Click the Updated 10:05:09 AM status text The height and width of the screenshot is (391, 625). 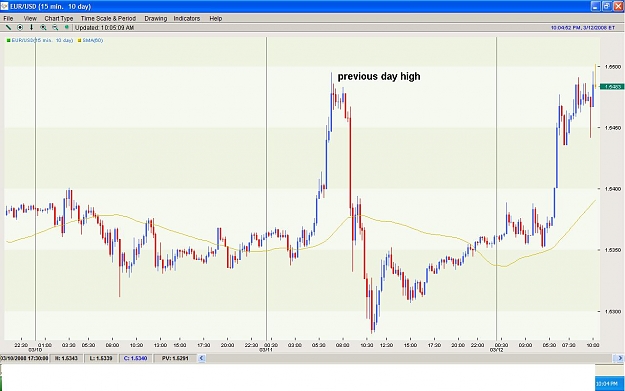click(x=104, y=28)
